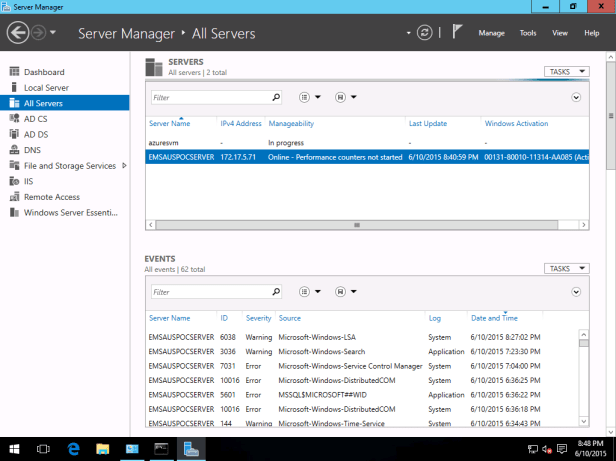Click the Windows Start button

point(14,450)
